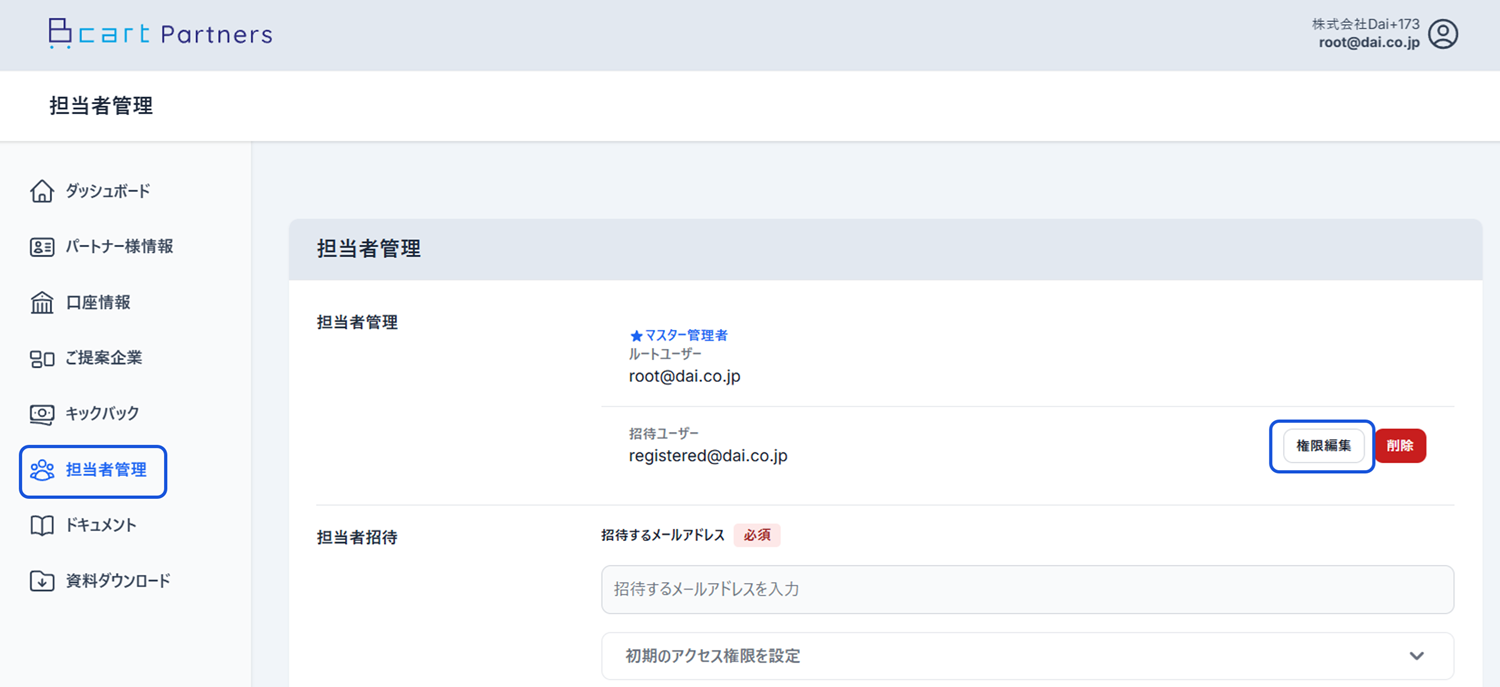Click the 資料ダウンロード download icon
The height and width of the screenshot is (687, 1500).
(42, 581)
